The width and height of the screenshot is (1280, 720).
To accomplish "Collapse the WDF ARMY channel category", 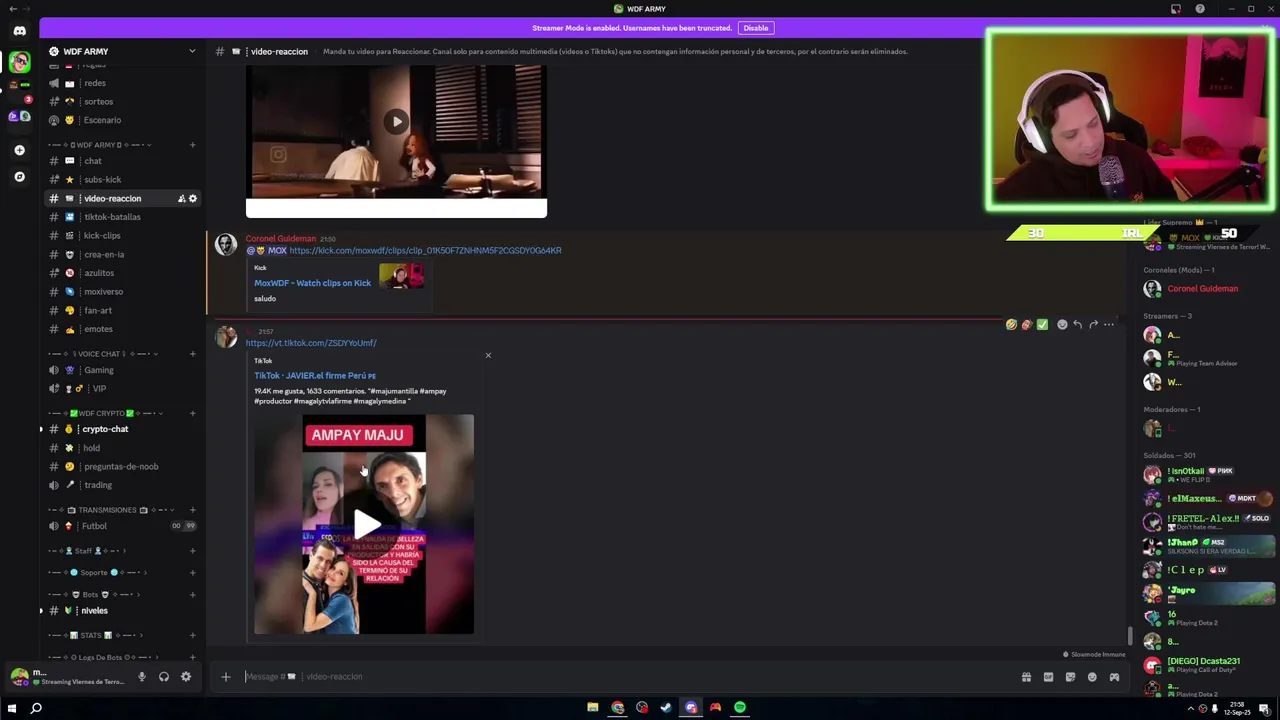I will (100, 145).
